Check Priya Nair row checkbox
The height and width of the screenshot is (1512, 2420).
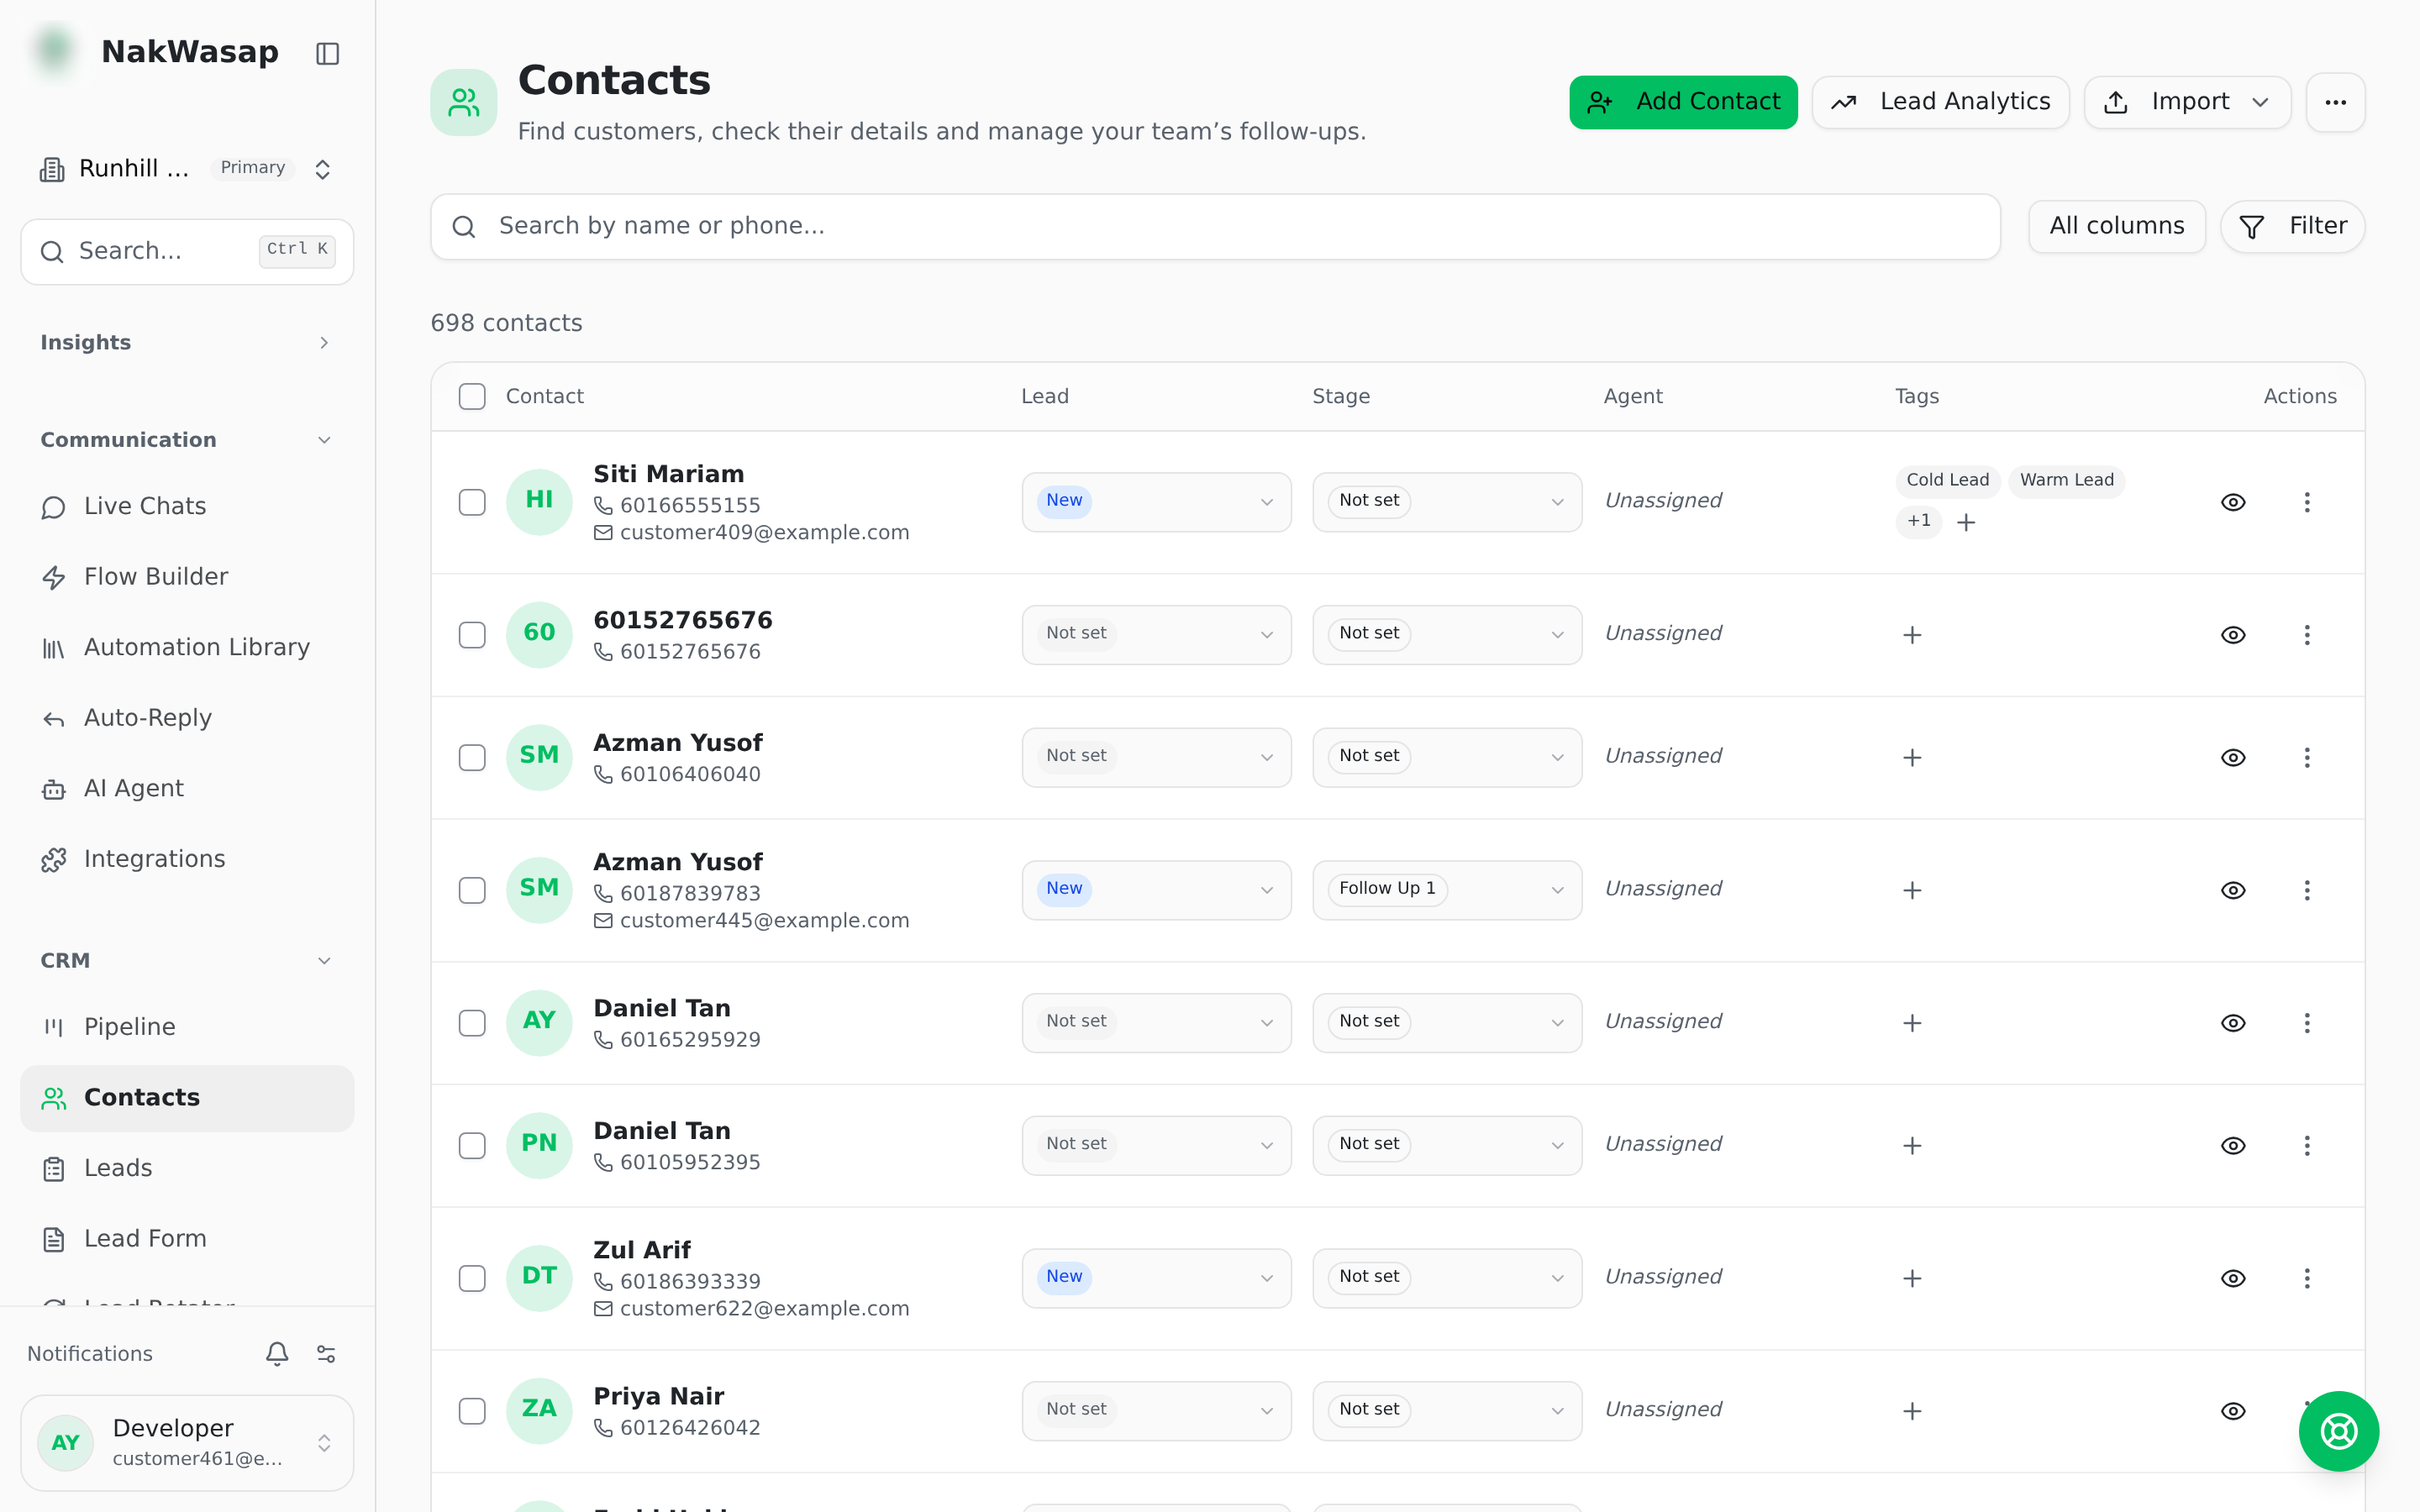click(472, 1411)
